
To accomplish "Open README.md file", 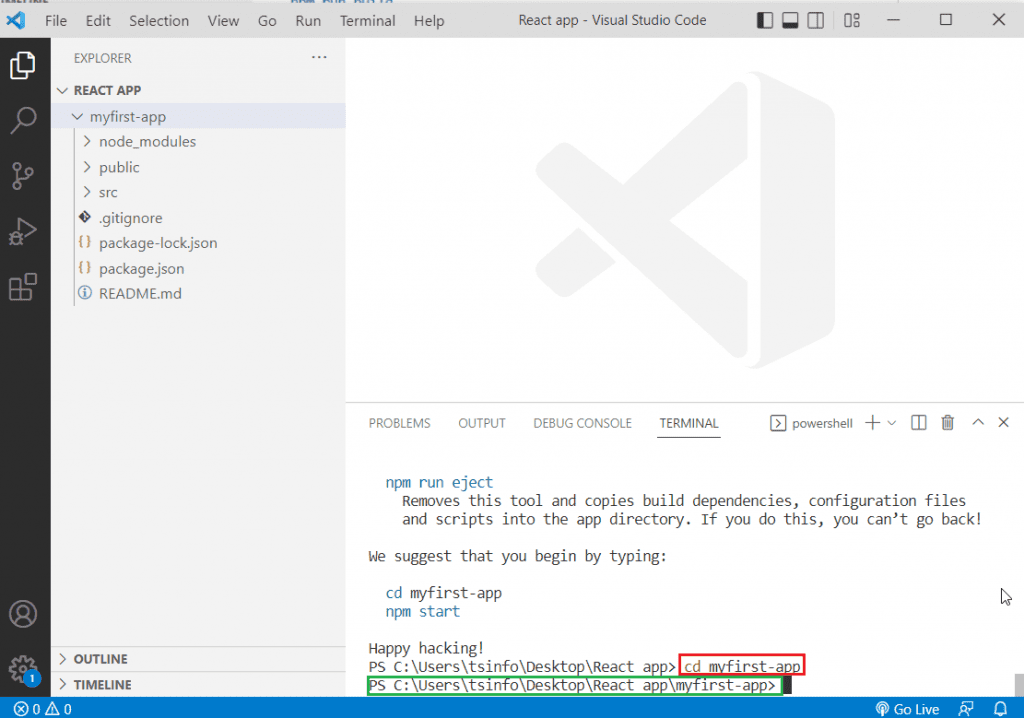I will pos(198,293).
